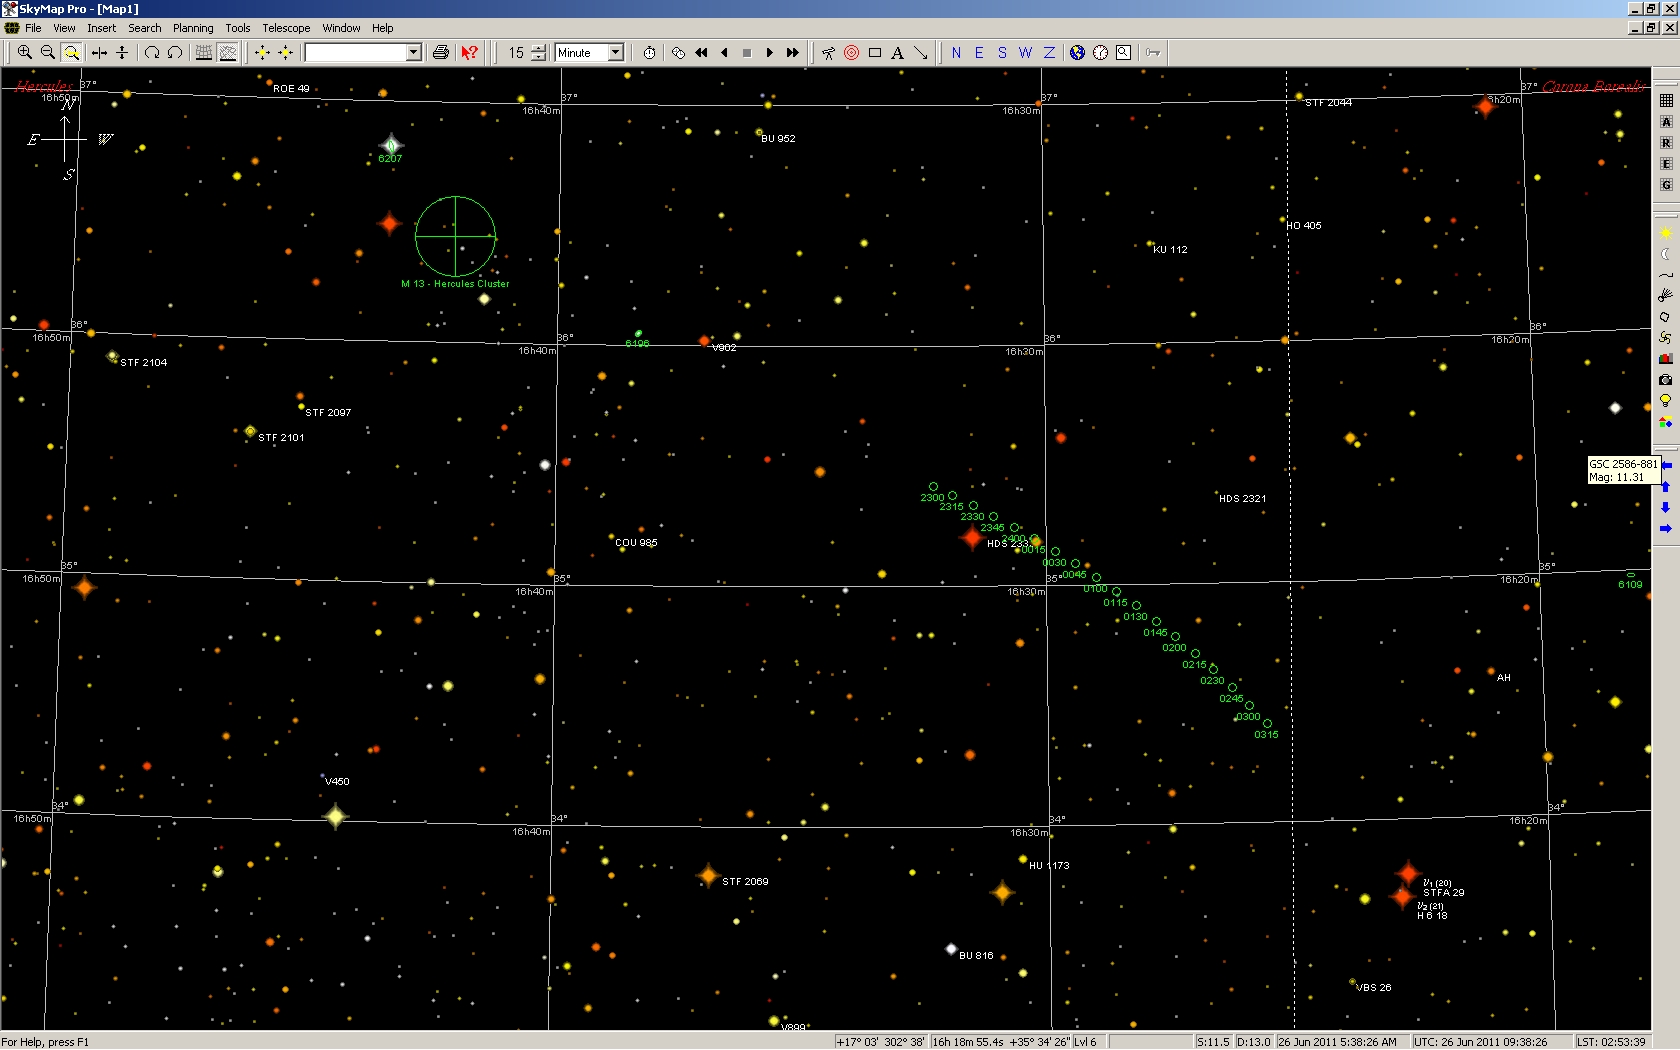Toggle the R labels sidebar button

(x=1666, y=143)
